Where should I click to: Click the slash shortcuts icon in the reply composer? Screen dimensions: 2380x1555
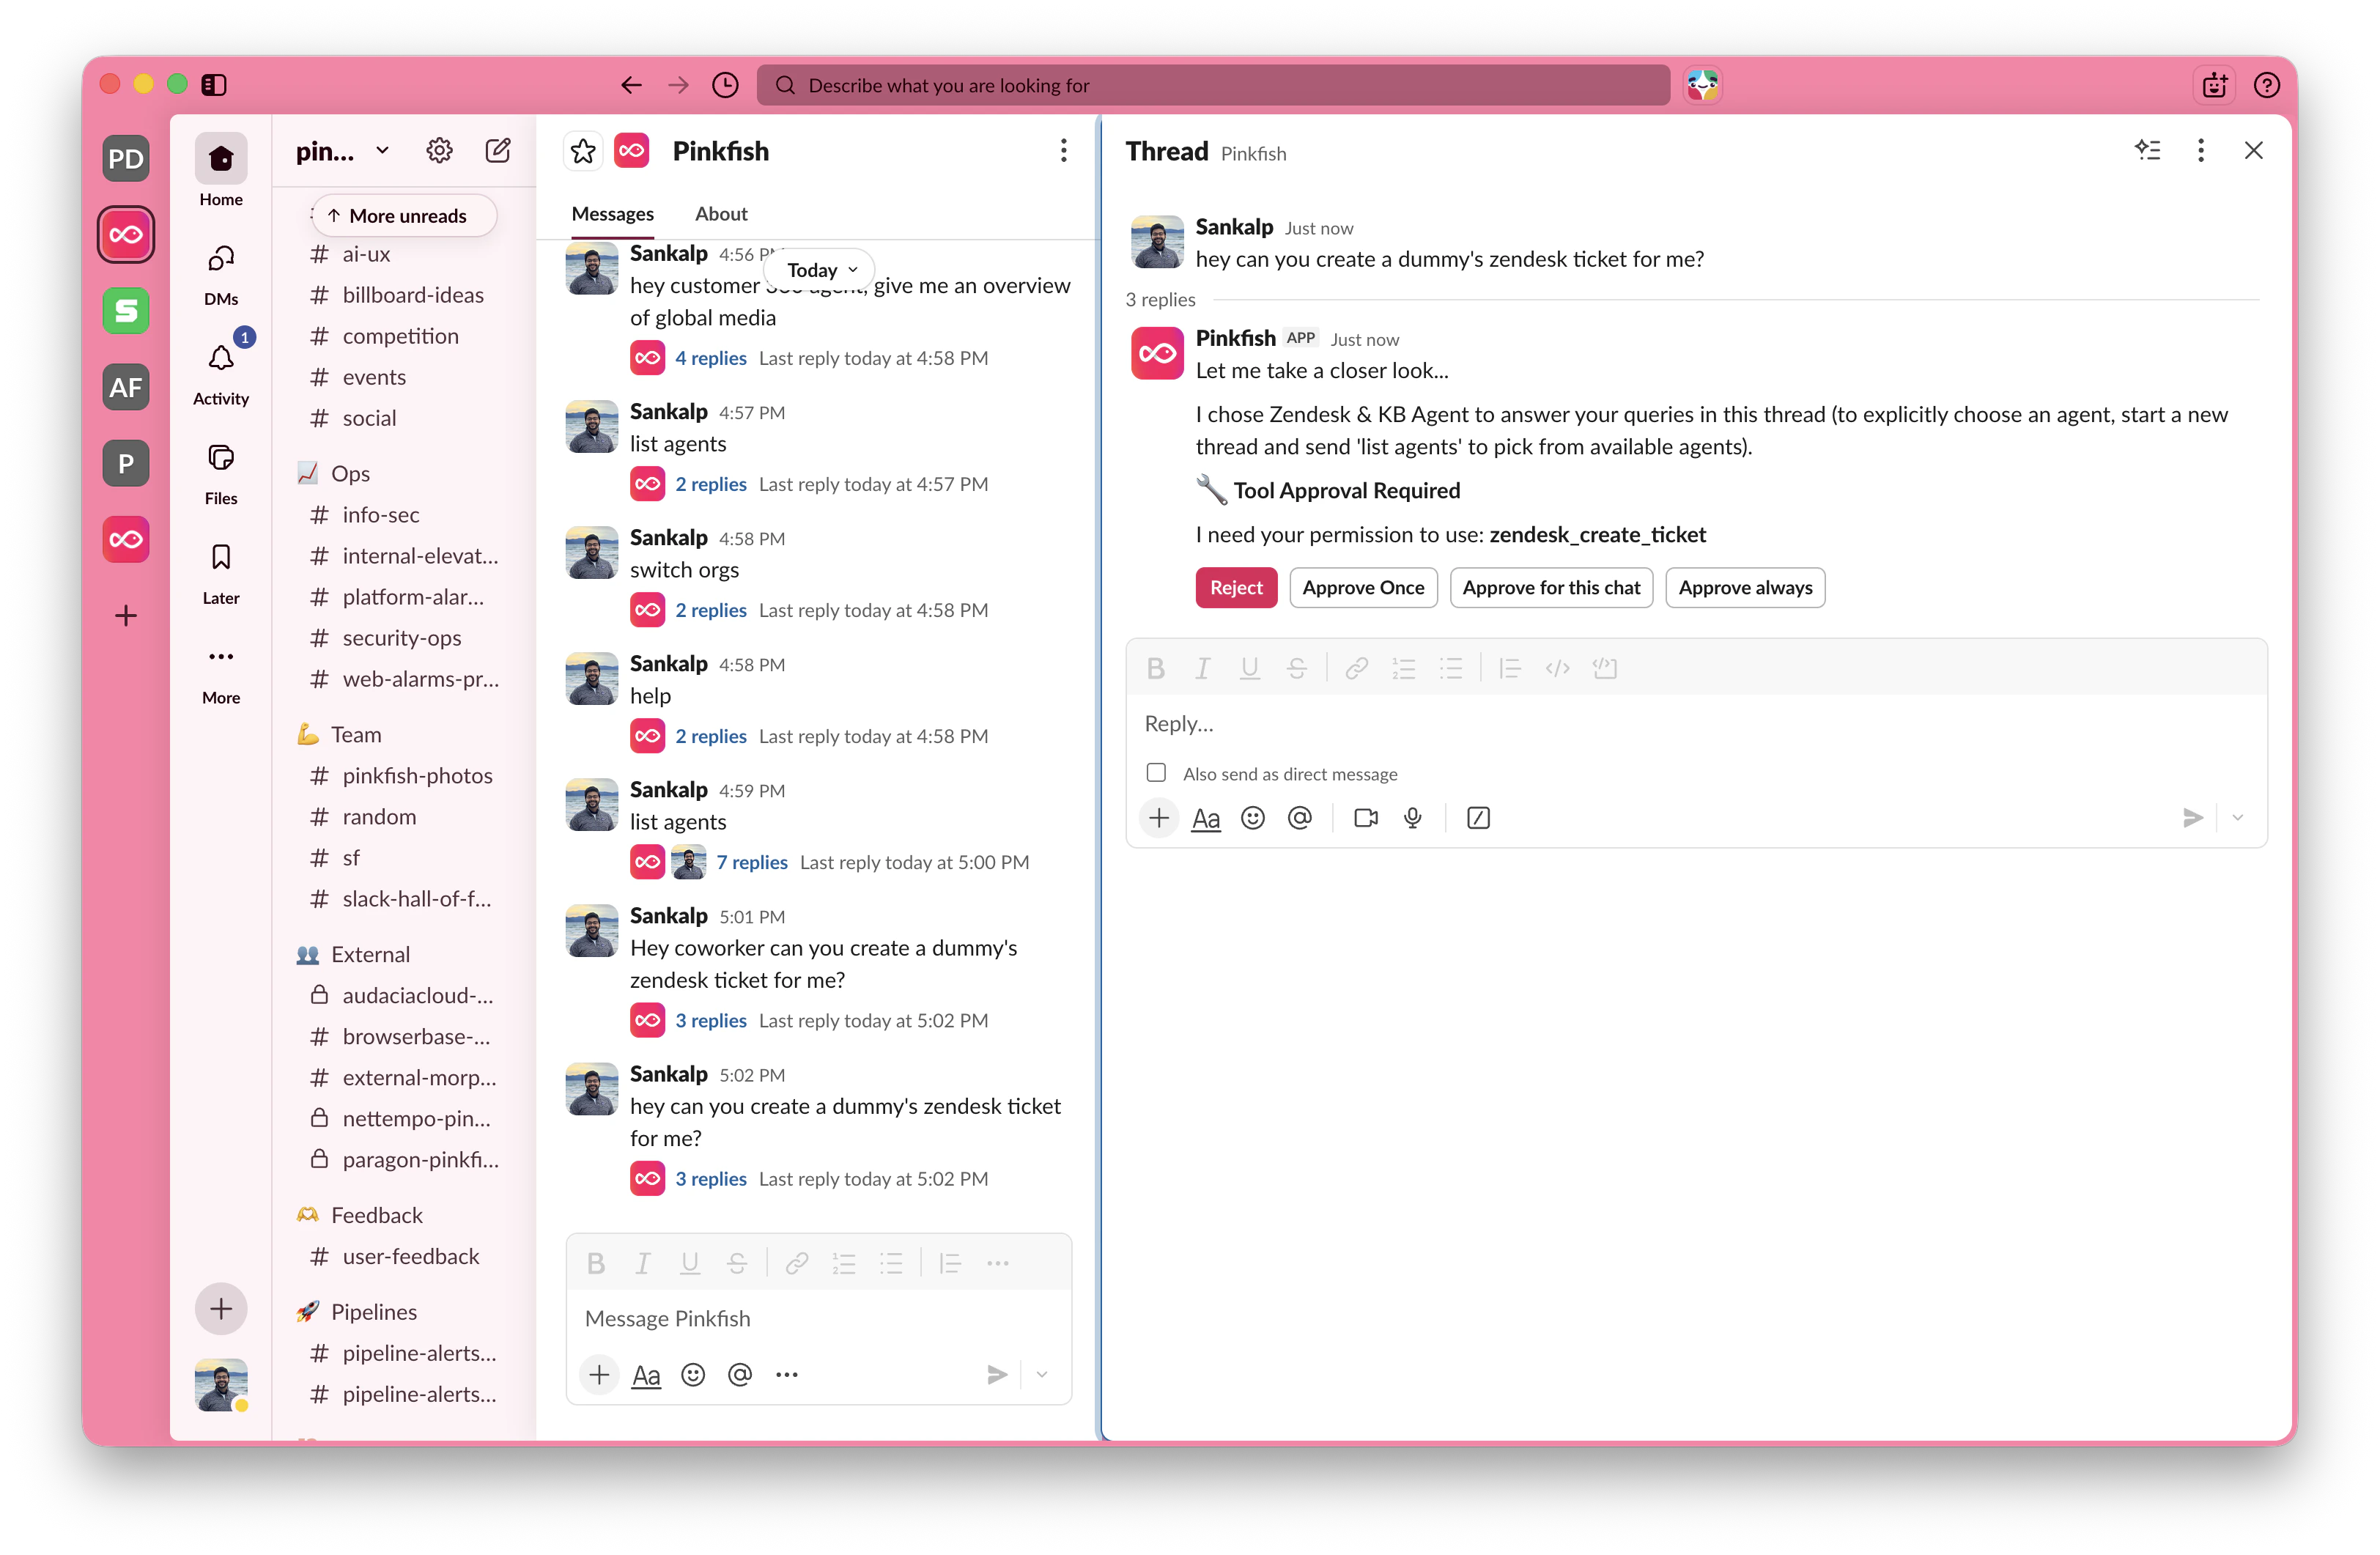(x=1478, y=818)
